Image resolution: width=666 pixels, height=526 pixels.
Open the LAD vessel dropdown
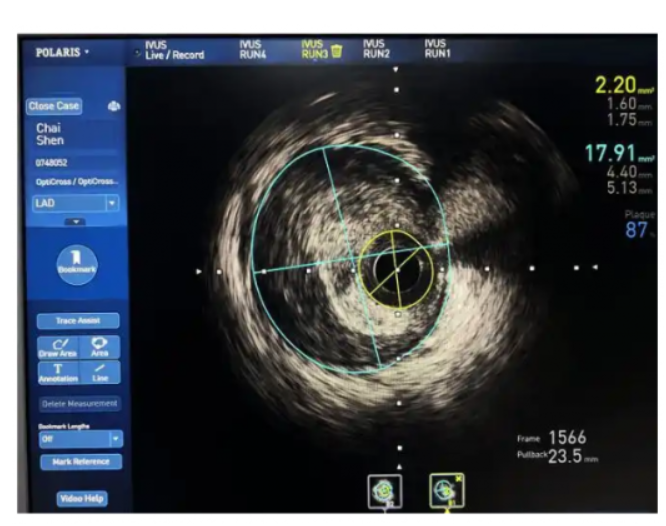click(x=75, y=203)
